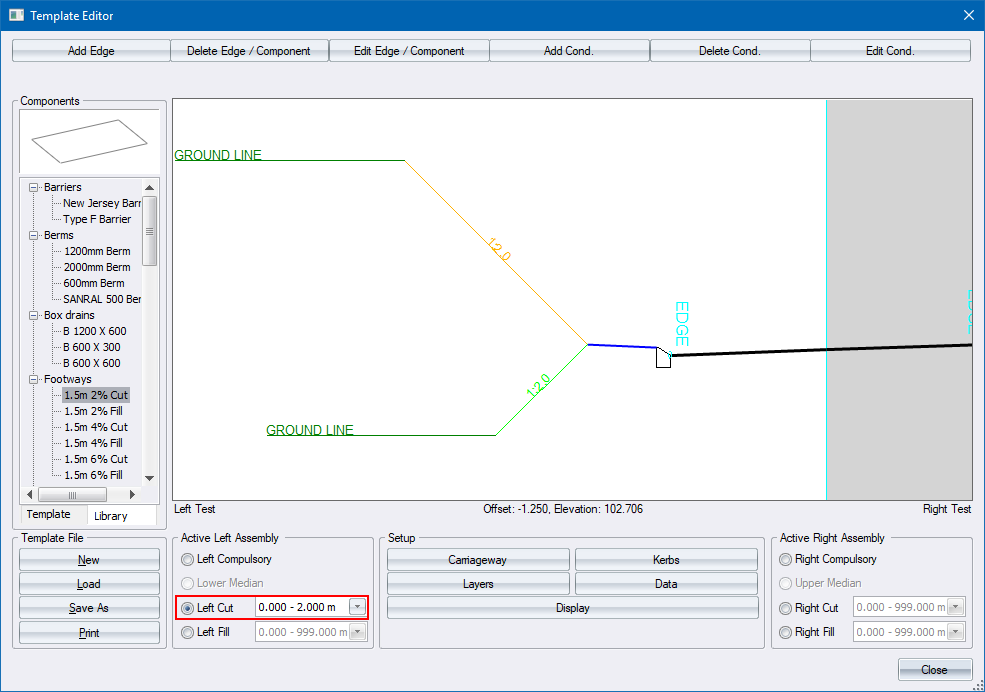Select the 1.5m 4% Cut footway

coord(96,427)
